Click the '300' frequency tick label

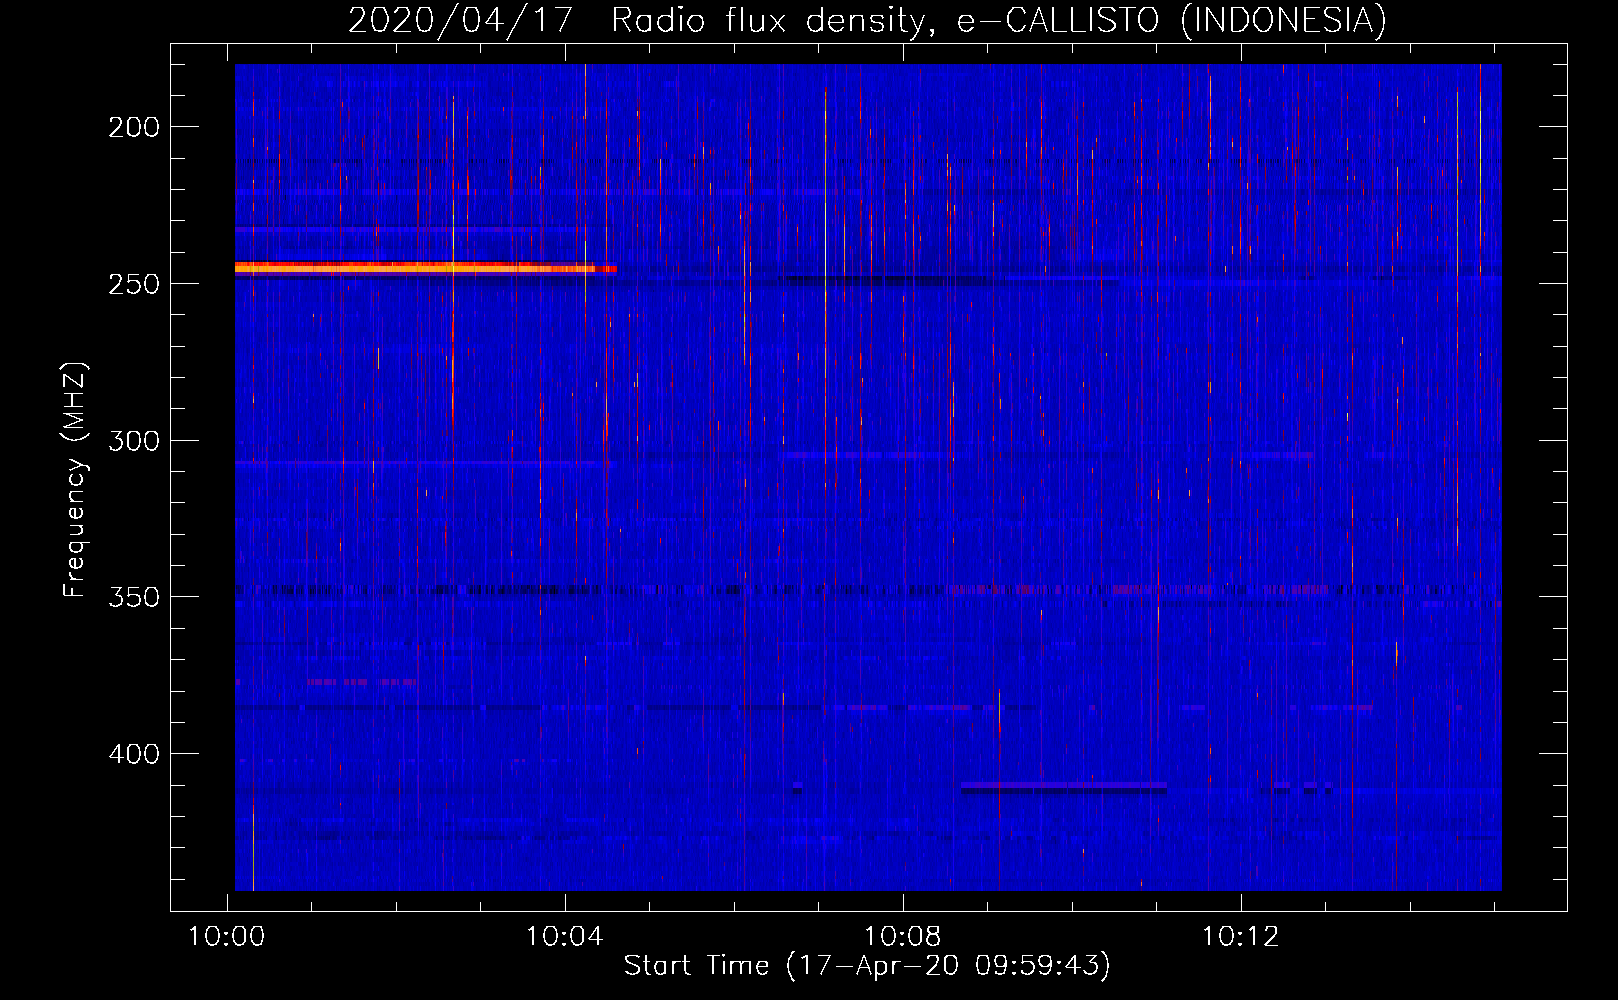134,441
